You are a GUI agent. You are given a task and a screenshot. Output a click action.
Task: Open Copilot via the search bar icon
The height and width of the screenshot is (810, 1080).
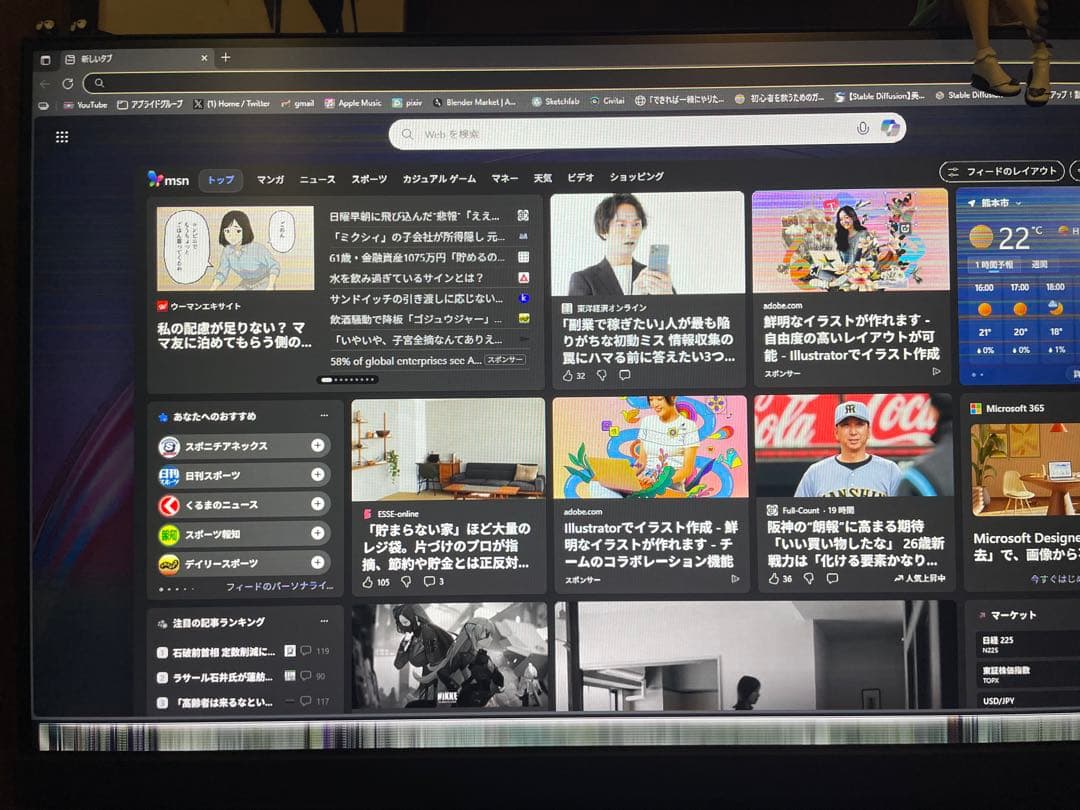coord(888,130)
